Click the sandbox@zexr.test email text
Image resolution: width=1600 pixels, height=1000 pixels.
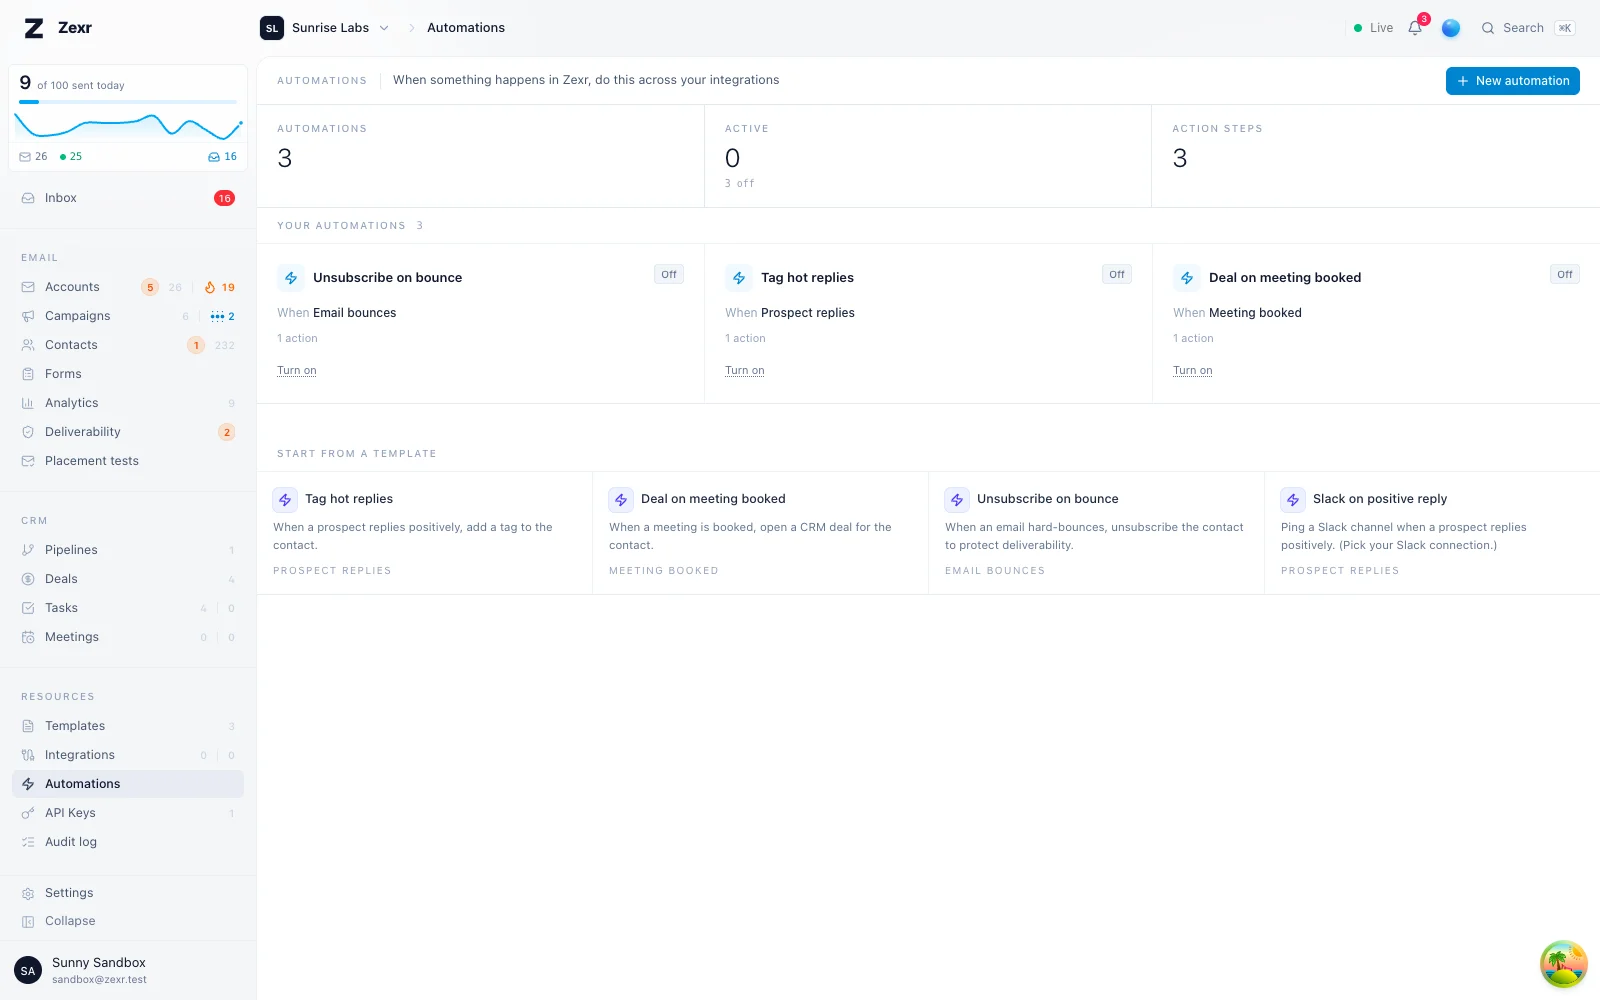[99, 980]
